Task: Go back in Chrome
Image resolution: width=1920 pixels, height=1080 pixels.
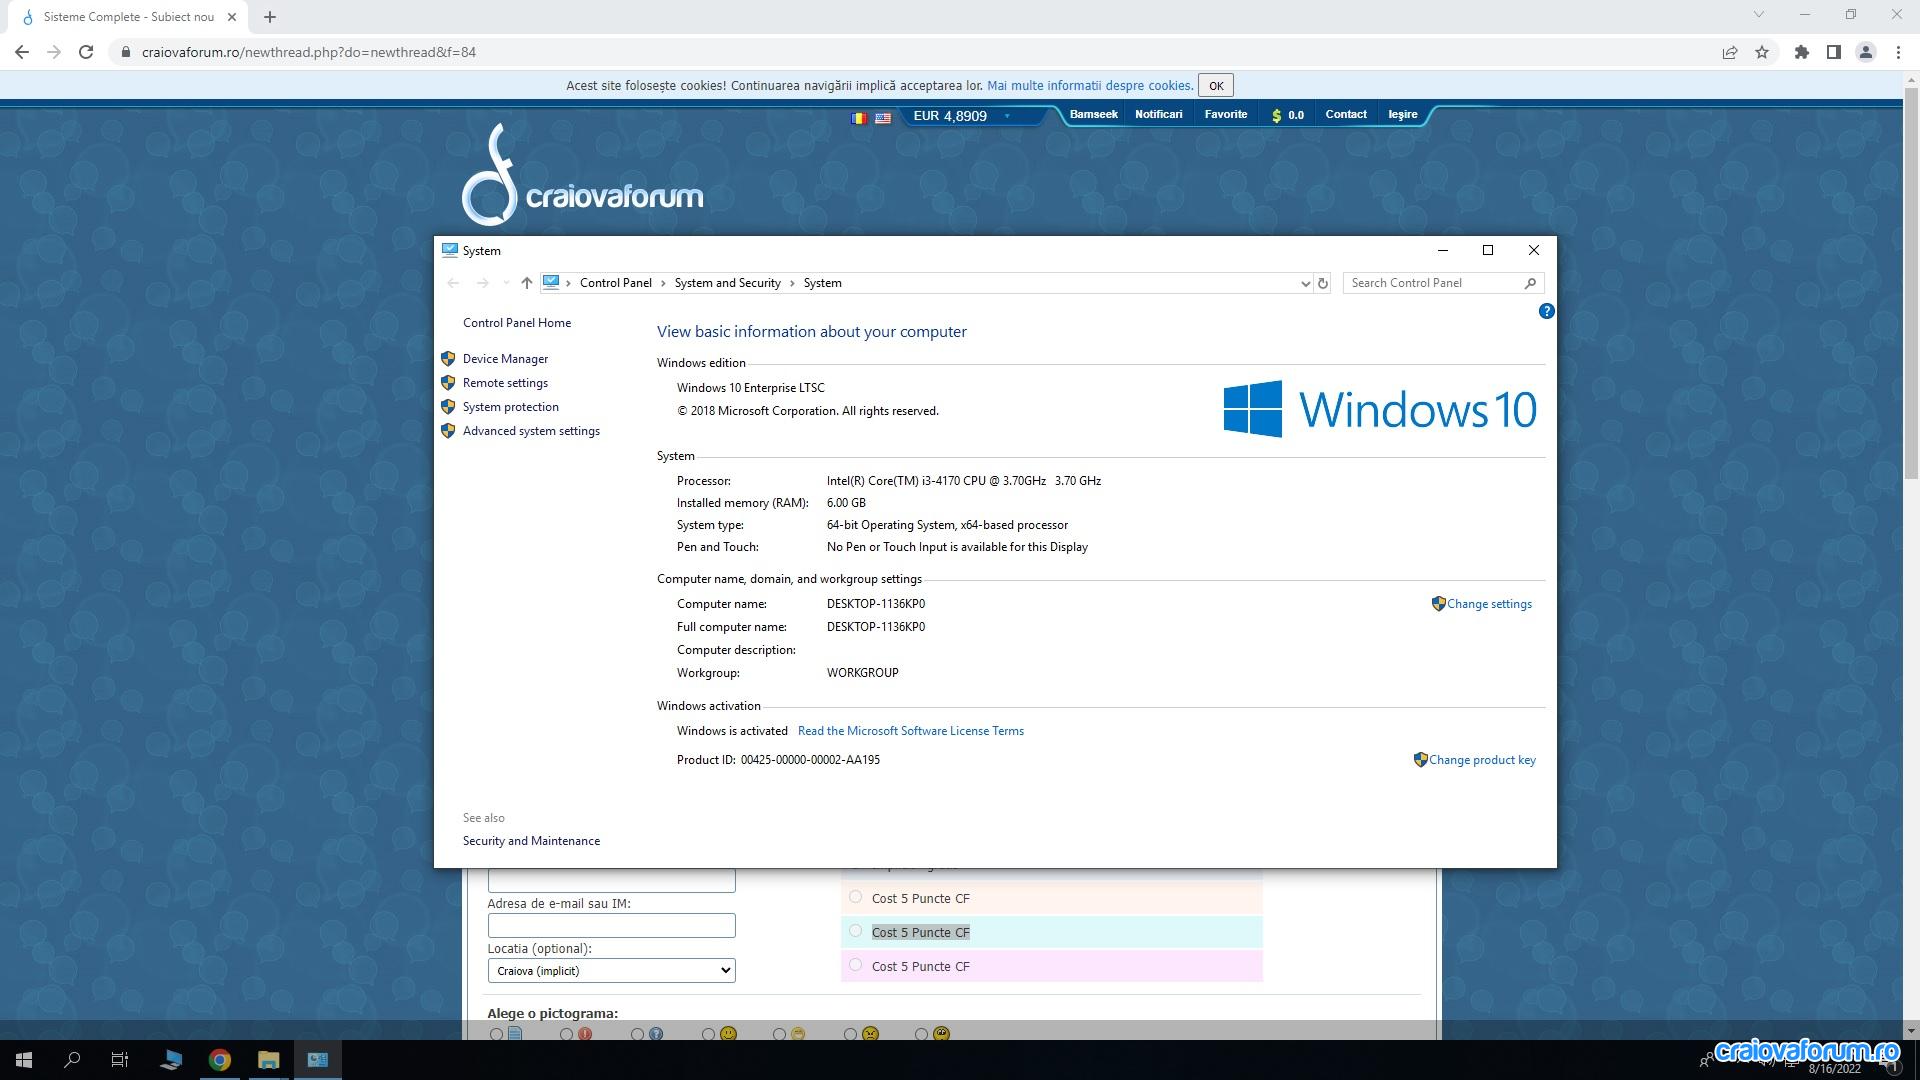Action: (x=22, y=52)
